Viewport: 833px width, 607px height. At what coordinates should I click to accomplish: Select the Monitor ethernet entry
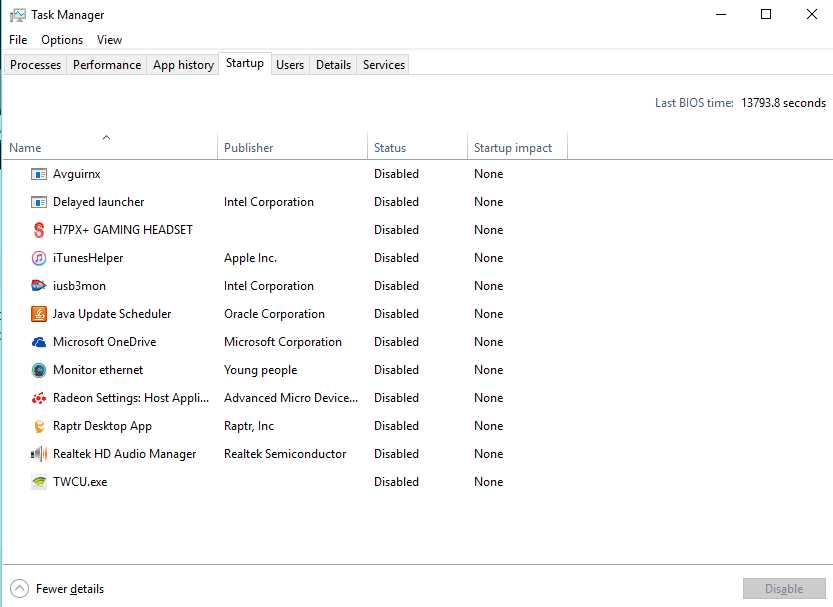click(98, 370)
